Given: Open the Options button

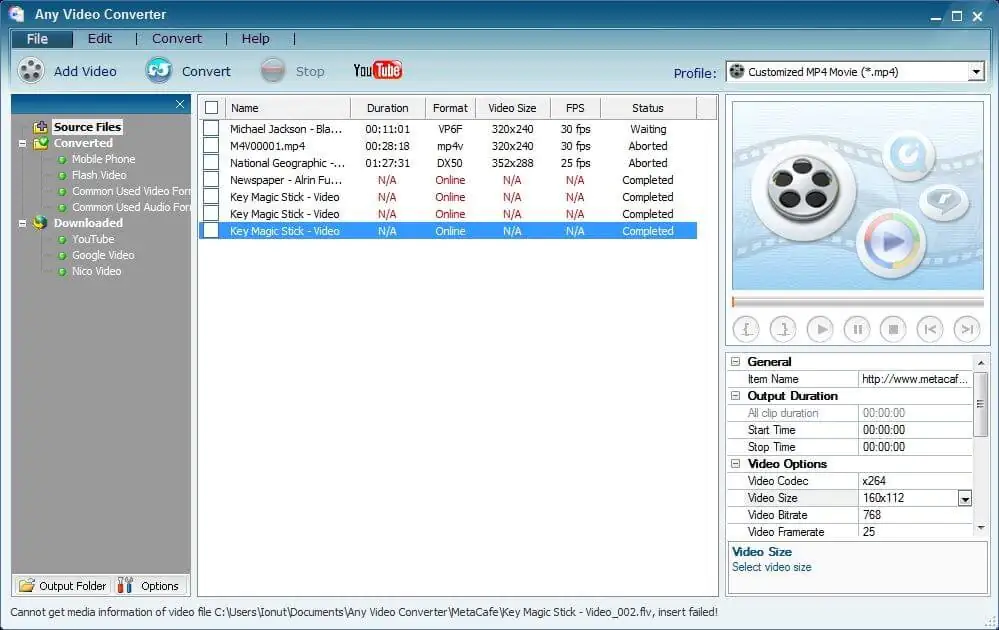Looking at the screenshot, I should [149, 586].
